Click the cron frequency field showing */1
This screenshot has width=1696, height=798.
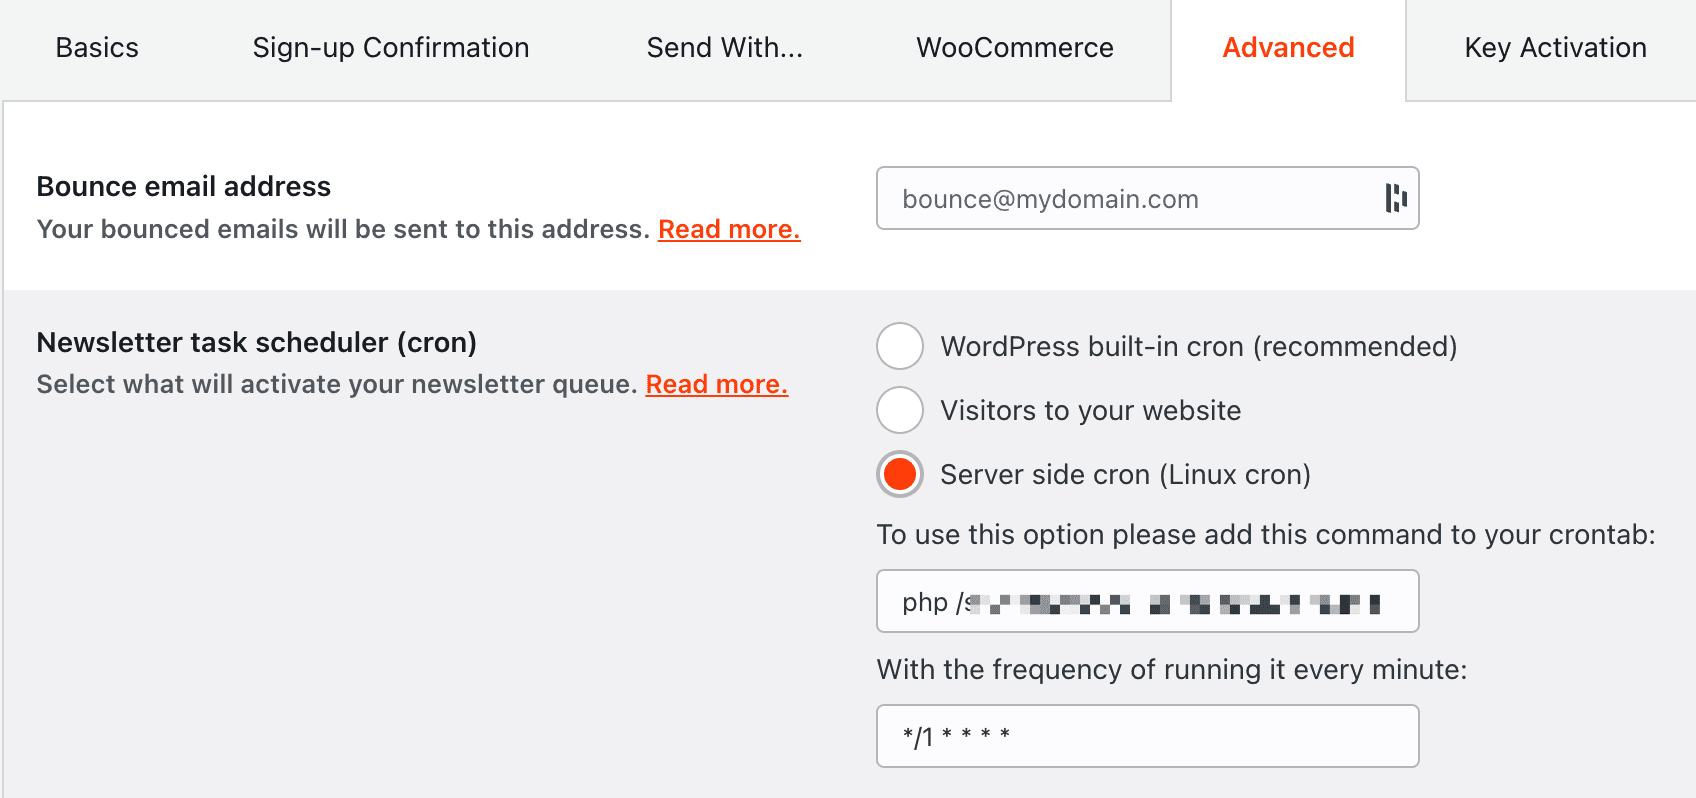[1147, 736]
